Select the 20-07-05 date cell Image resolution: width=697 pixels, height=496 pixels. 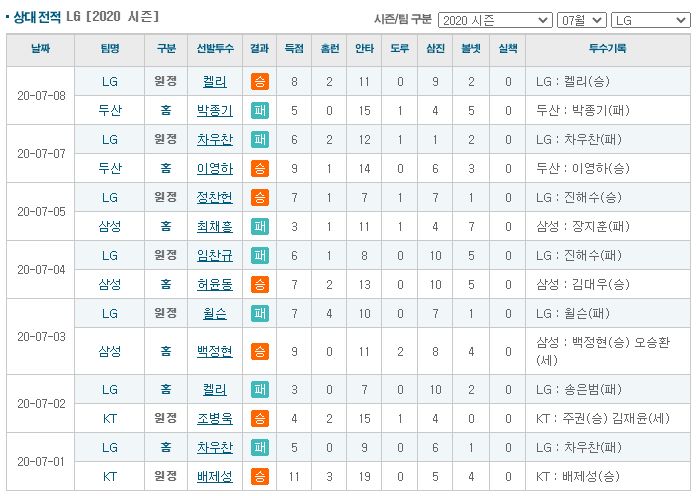[x=41, y=212]
